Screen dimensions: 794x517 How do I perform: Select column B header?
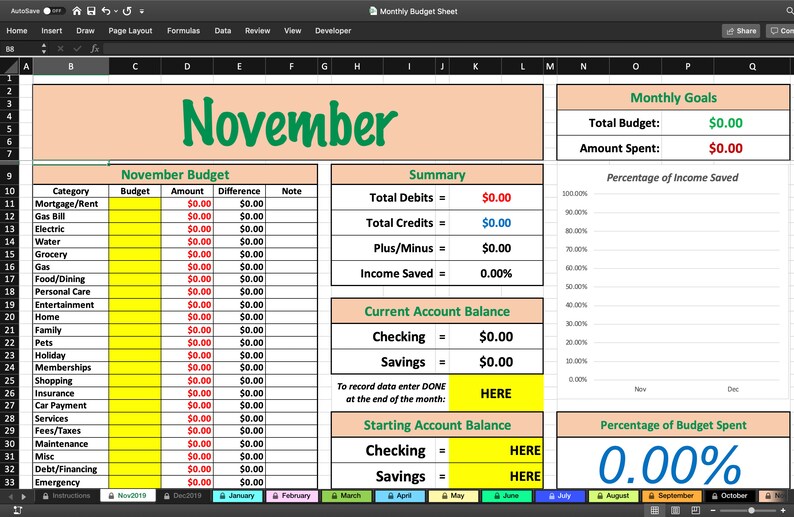pyautogui.click(x=71, y=66)
